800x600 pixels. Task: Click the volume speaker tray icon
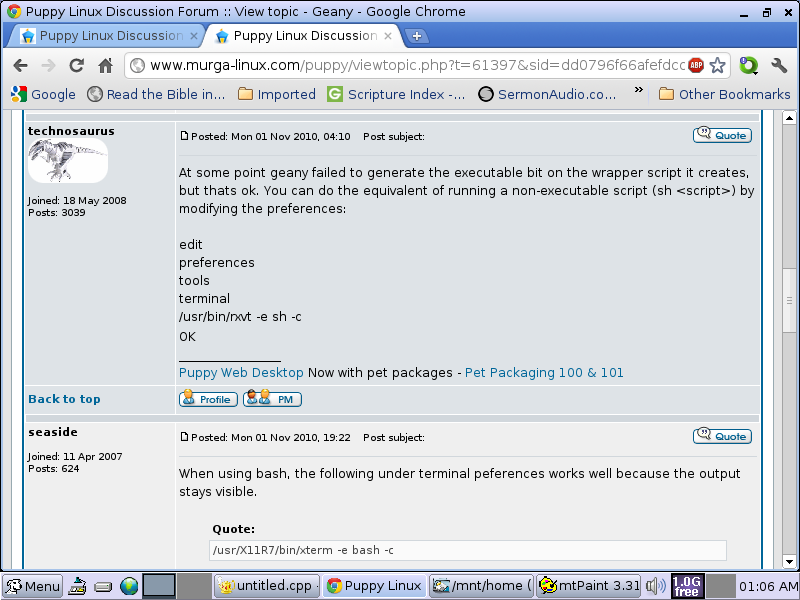[x=656, y=586]
